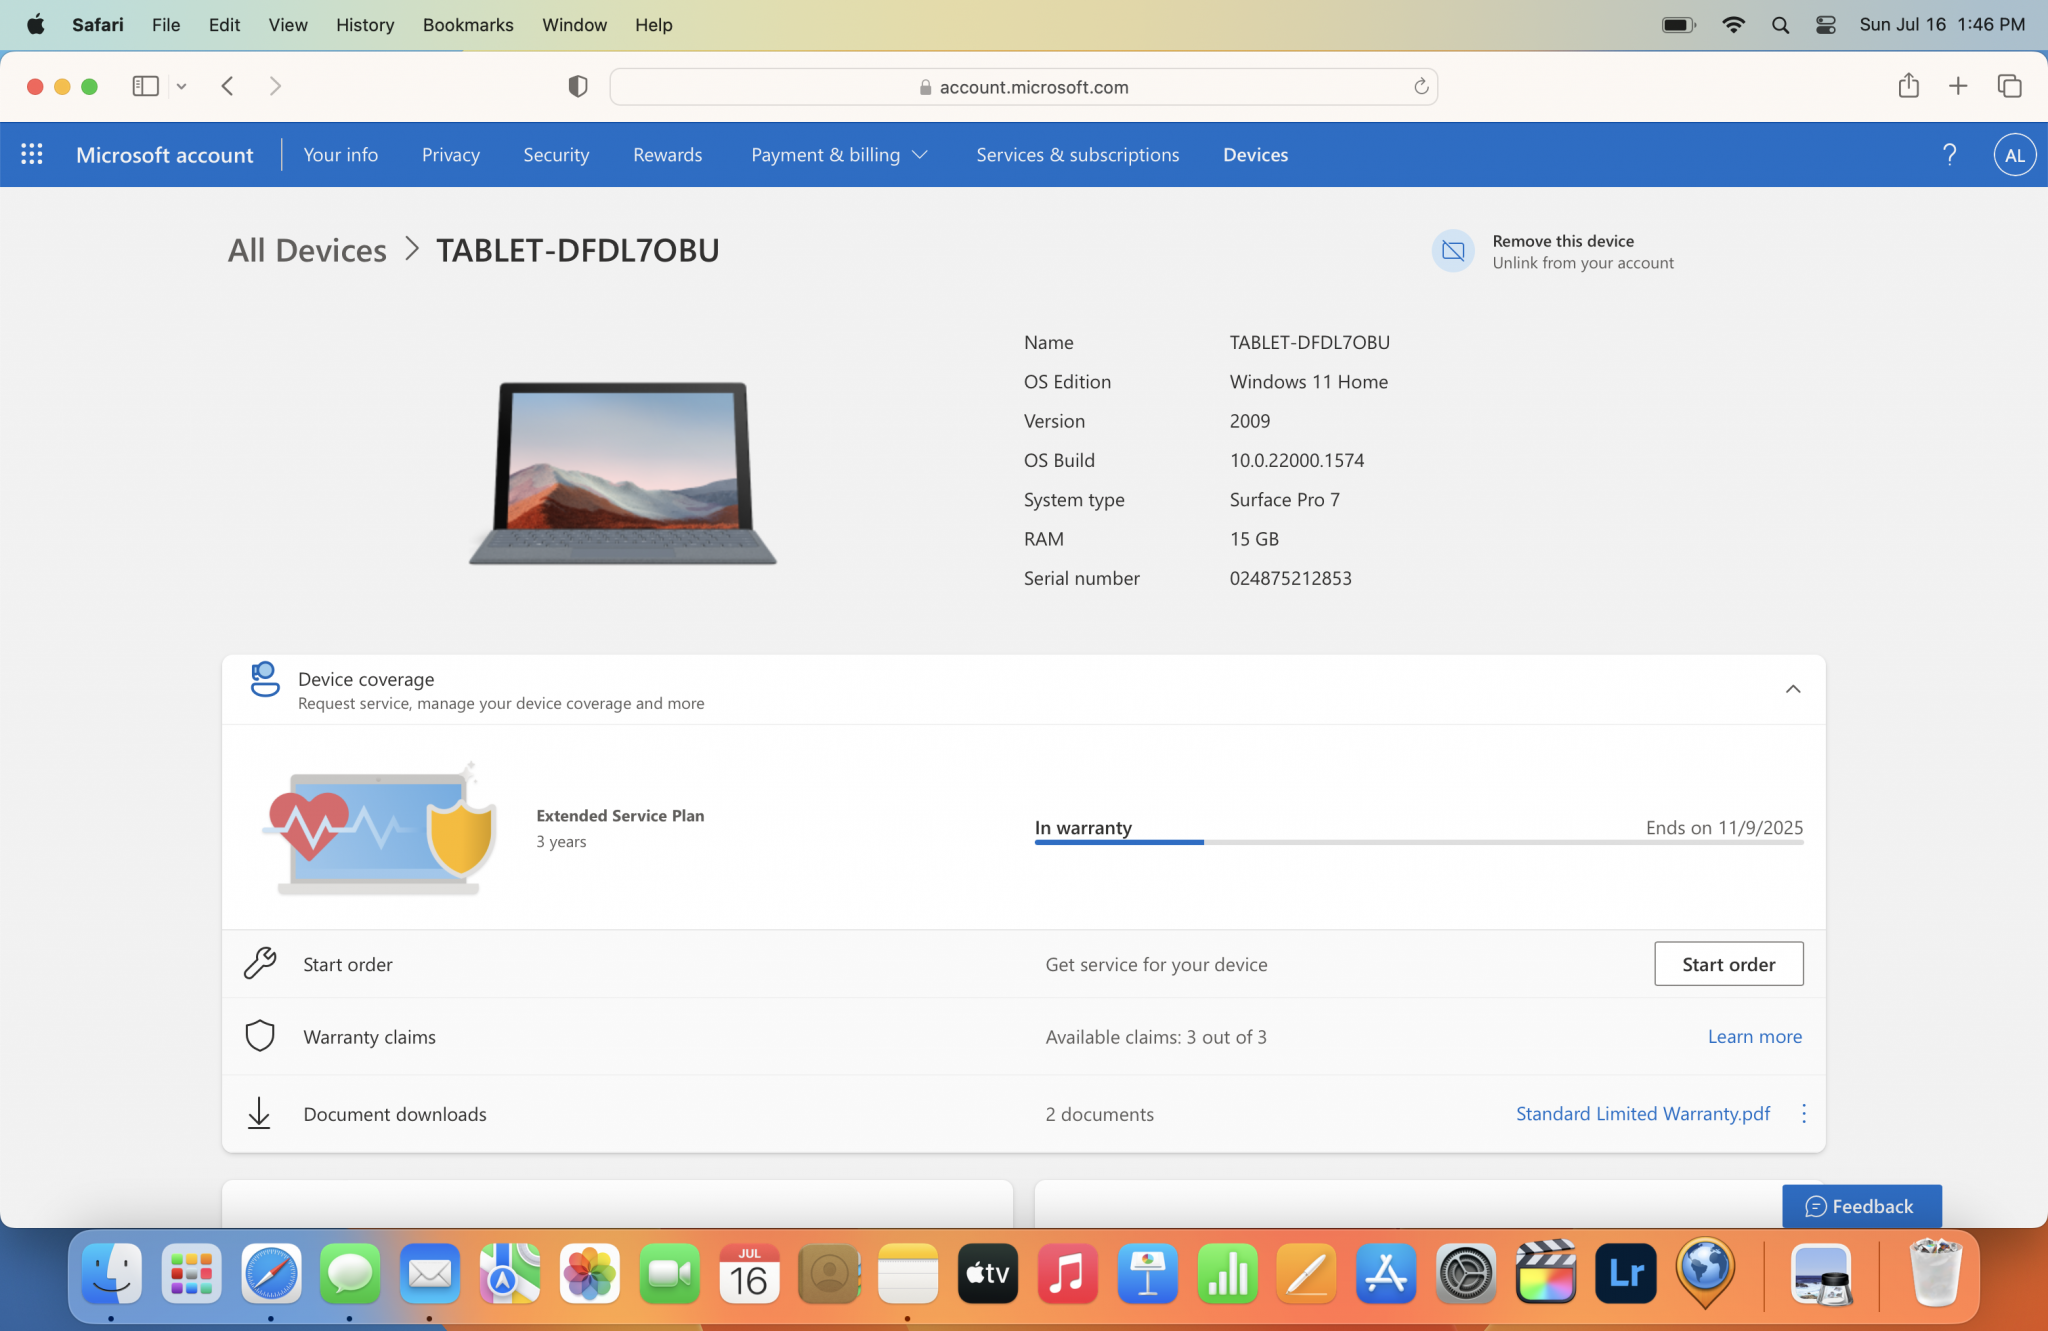The height and width of the screenshot is (1331, 2048).
Task: Launch Keynote from the dock
Action: point(1147,1274)
